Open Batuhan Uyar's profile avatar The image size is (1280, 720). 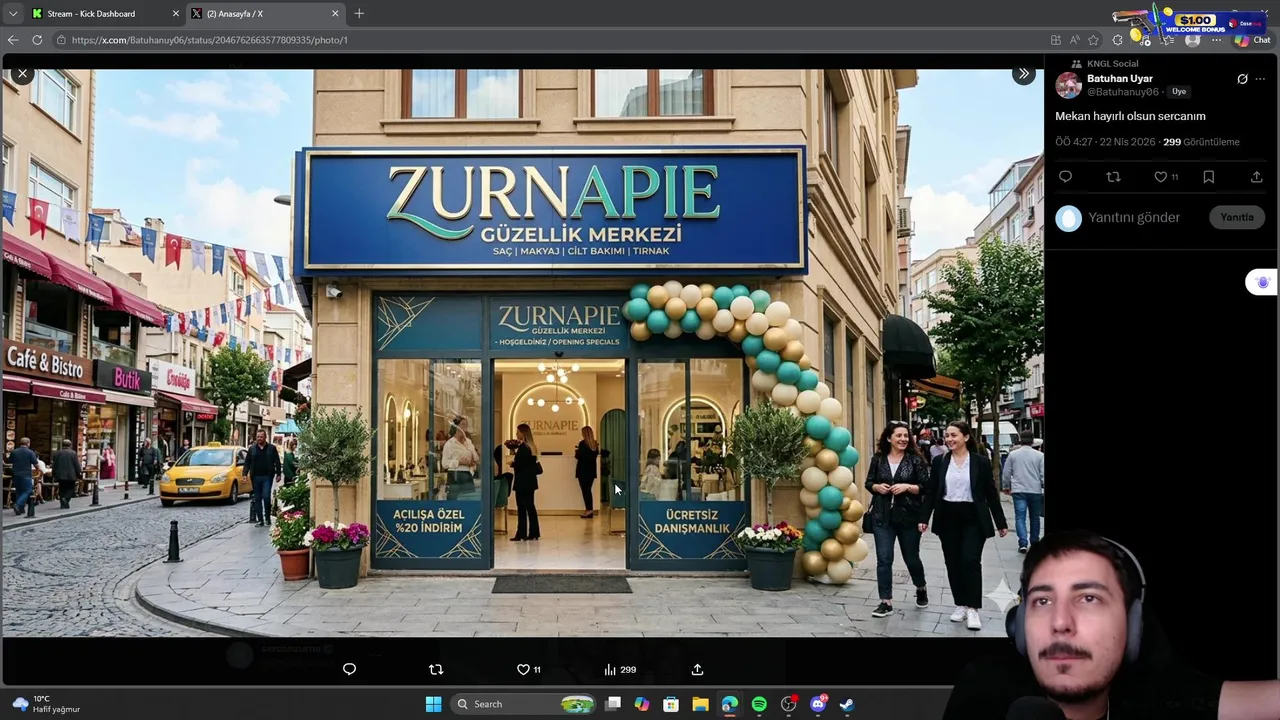click(1069, 85)
